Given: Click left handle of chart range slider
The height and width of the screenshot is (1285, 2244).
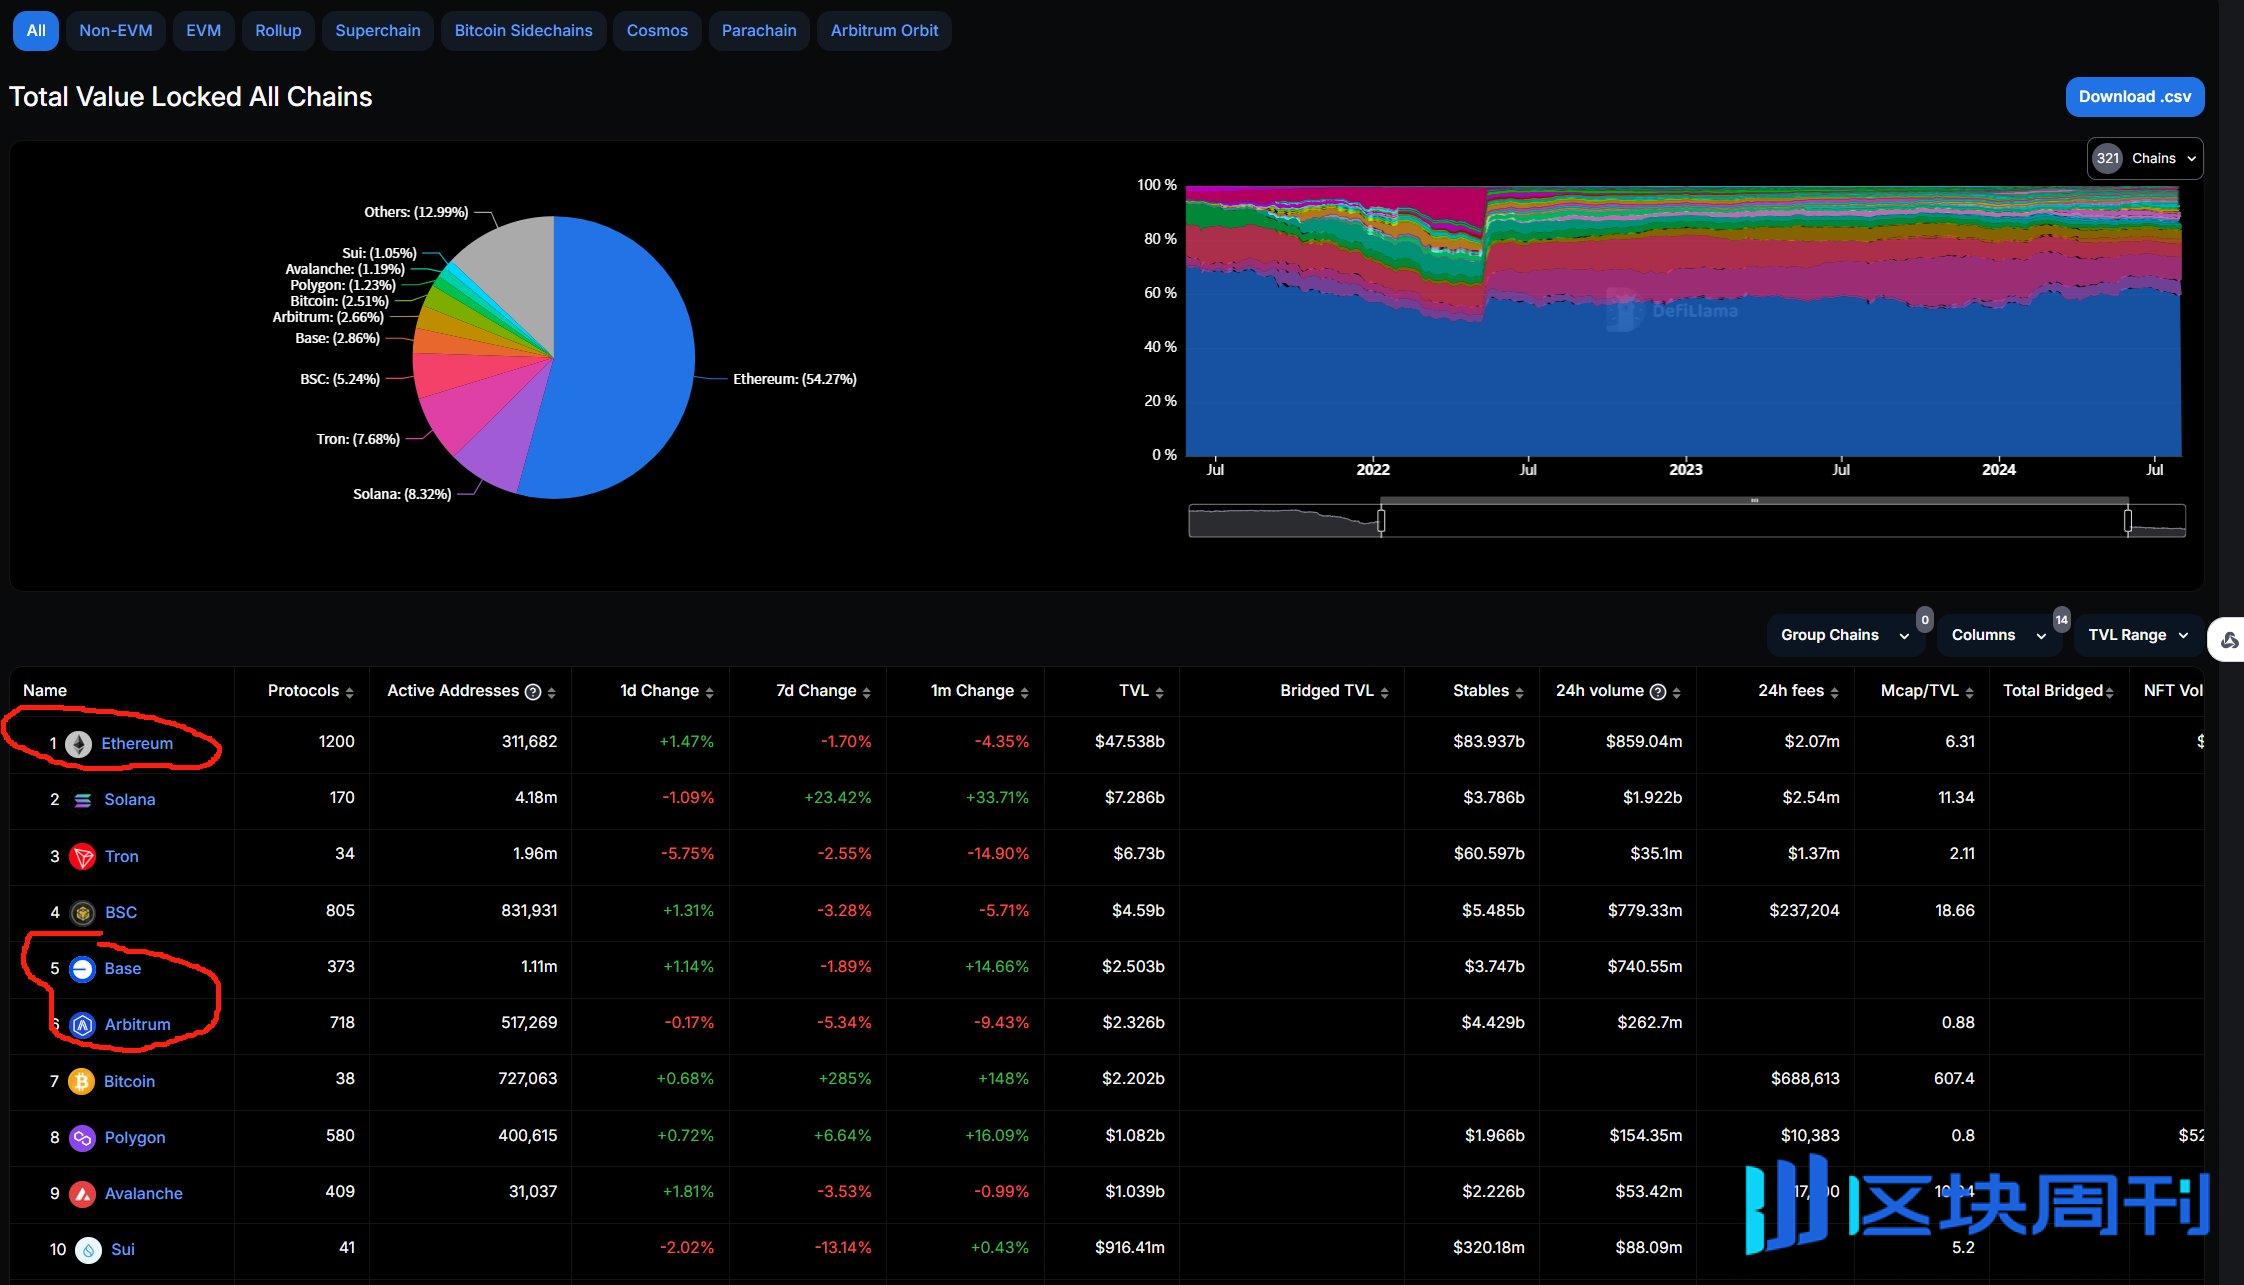Looking at the screenshot, I should (1381, 521).
